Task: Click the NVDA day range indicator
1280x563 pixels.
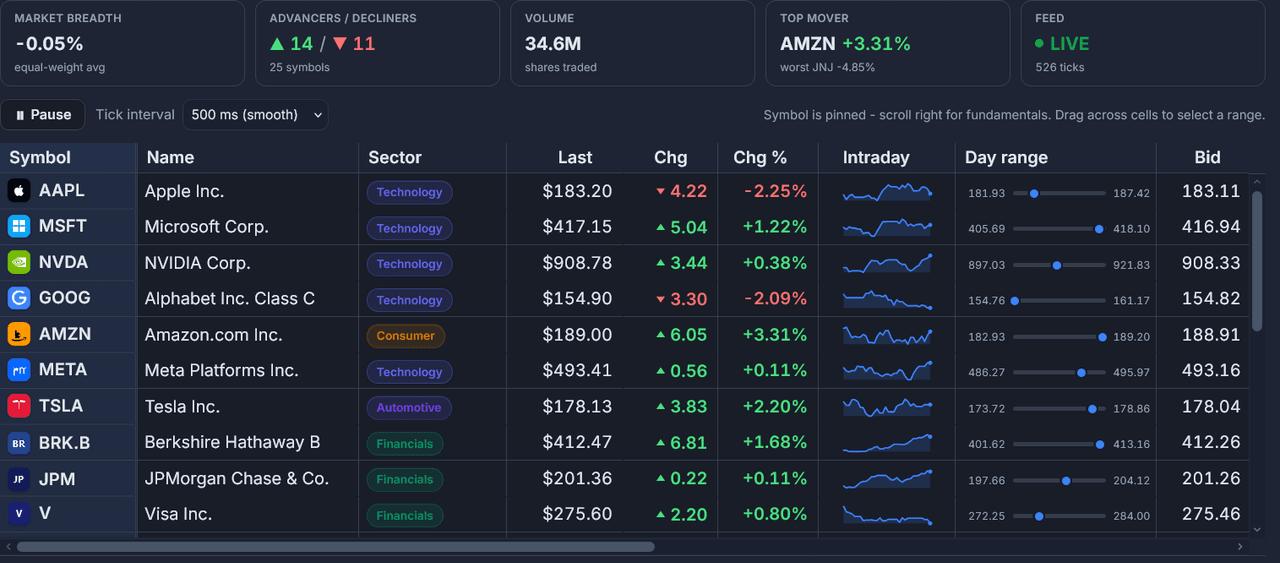Action: (1059, 265)
